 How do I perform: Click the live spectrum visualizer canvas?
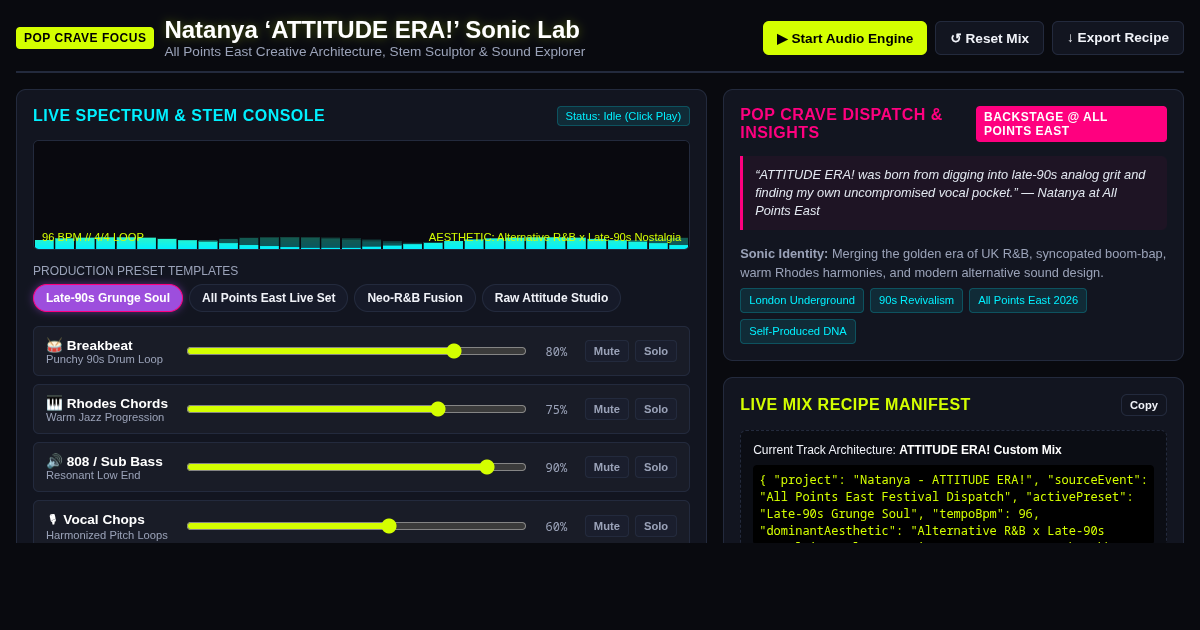pos(361,195)
